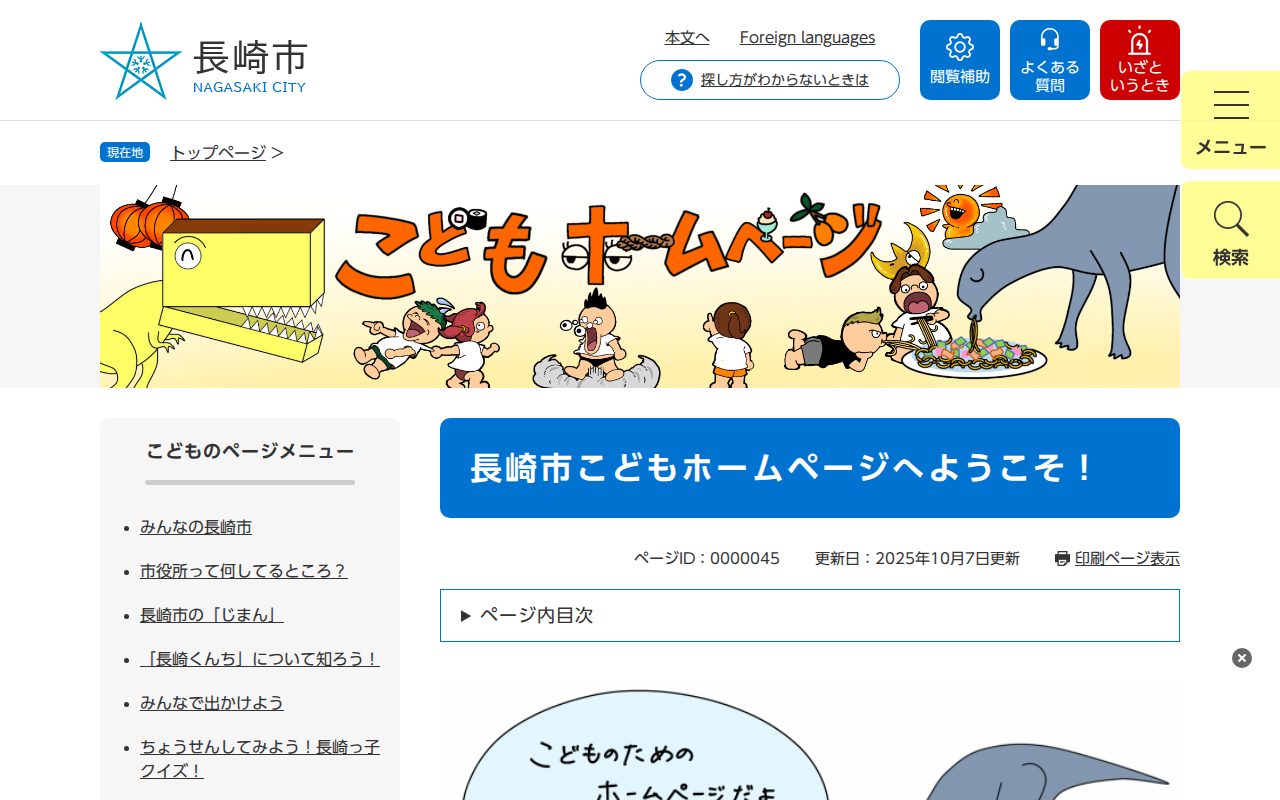Viewport: 1280px width, 800px height.
Task: Click the 長崎市こどもホームページへようこそ！ heading
Action: click(x=810, y=468)
